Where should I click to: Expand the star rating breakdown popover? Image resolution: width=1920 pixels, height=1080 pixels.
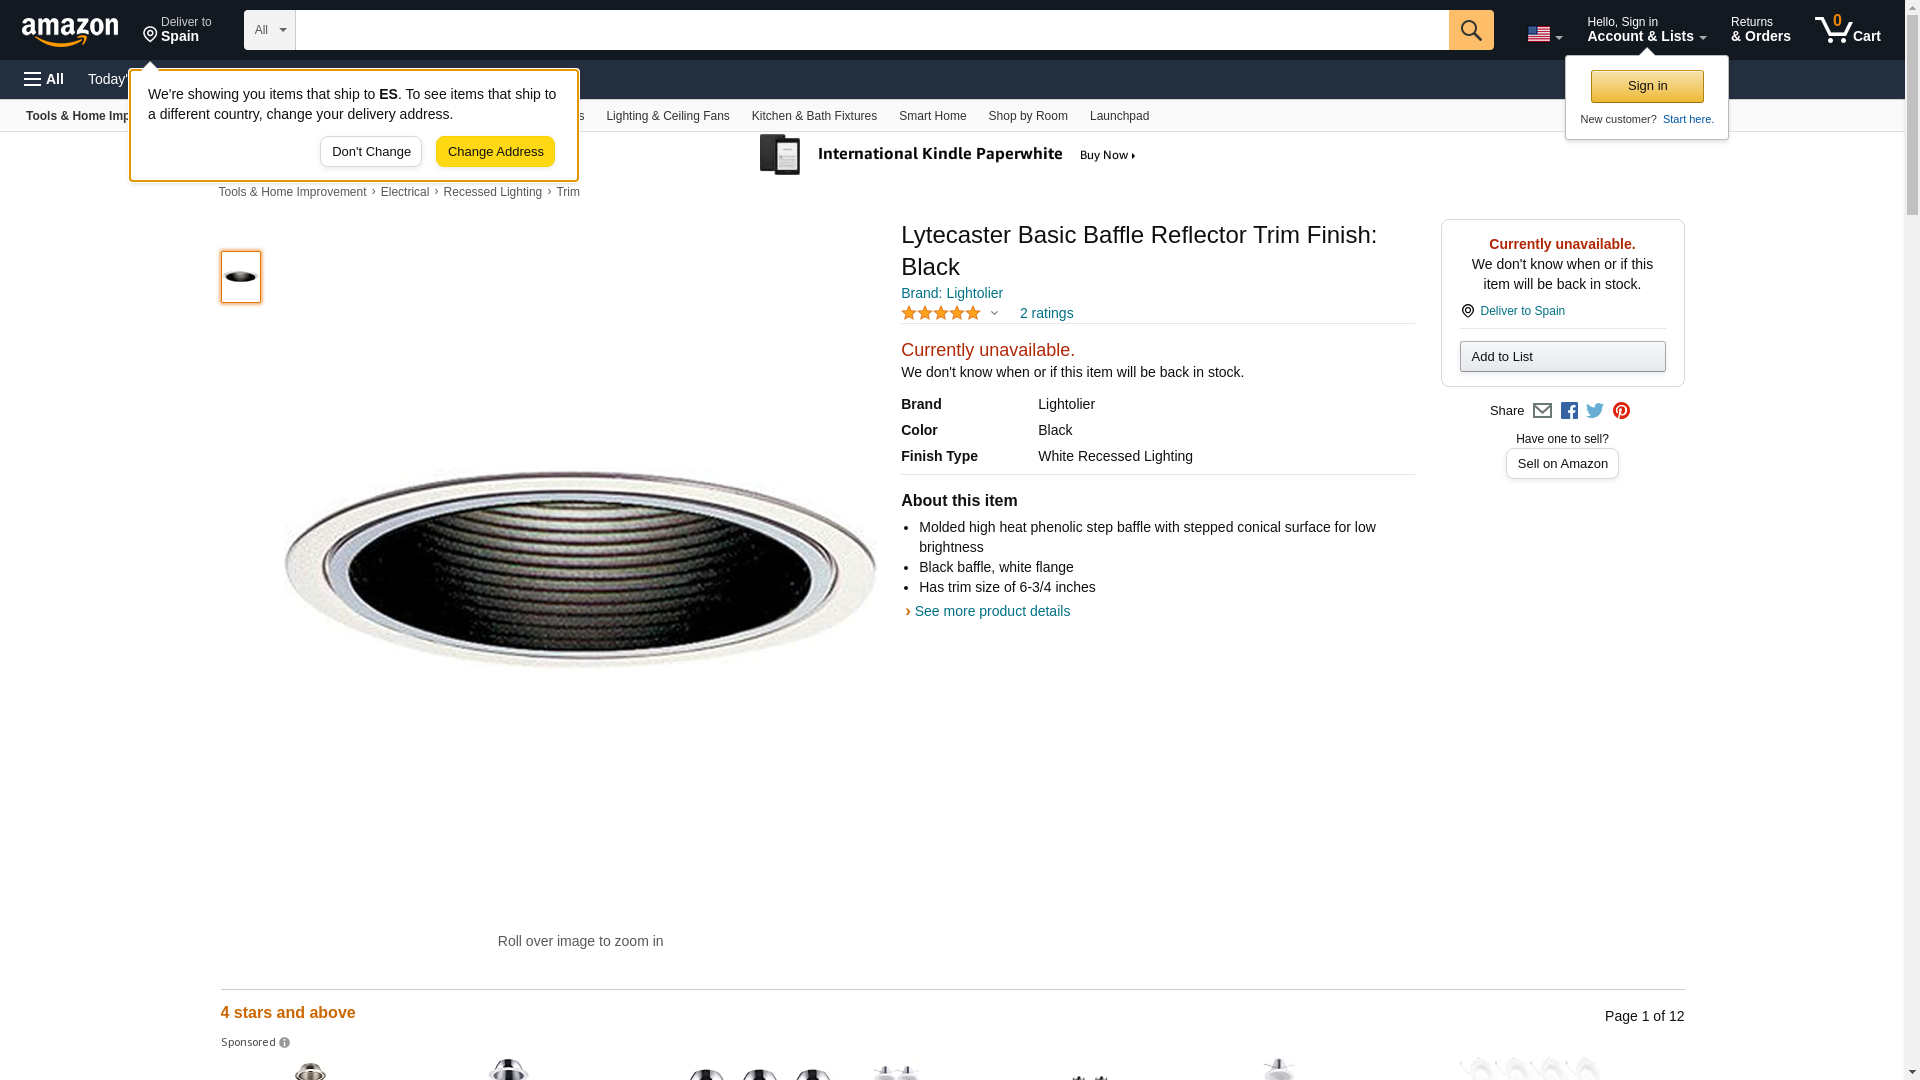point(994,313)
